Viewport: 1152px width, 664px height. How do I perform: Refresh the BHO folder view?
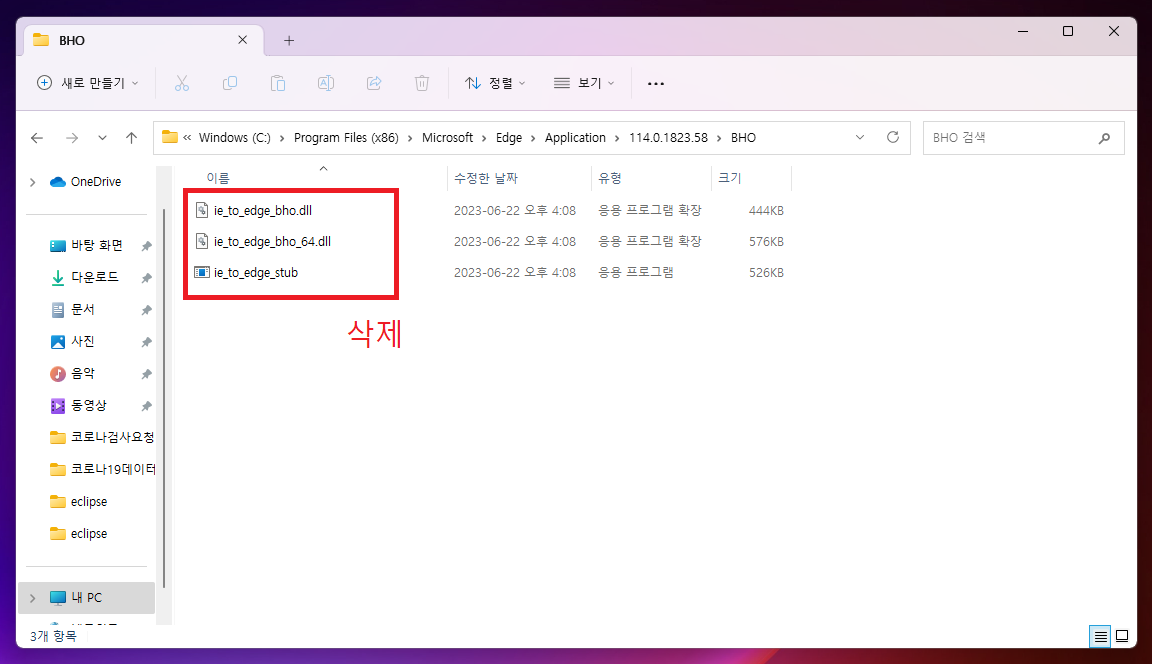[893, 137]
